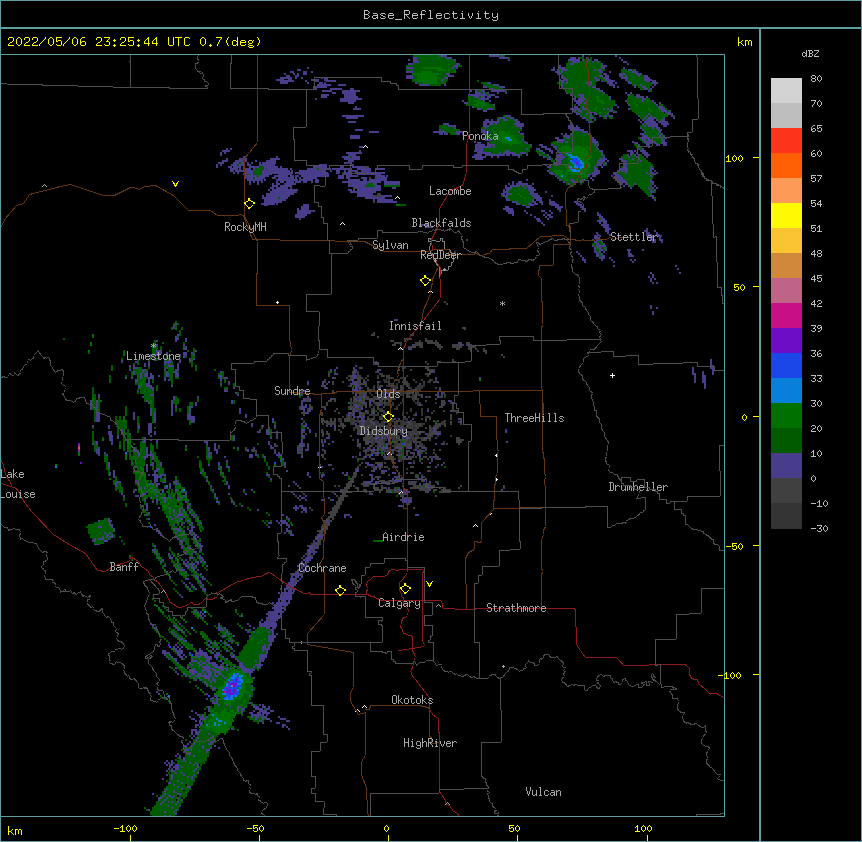
Task: Click the RedDeer city label
Action: coord(440,255)
